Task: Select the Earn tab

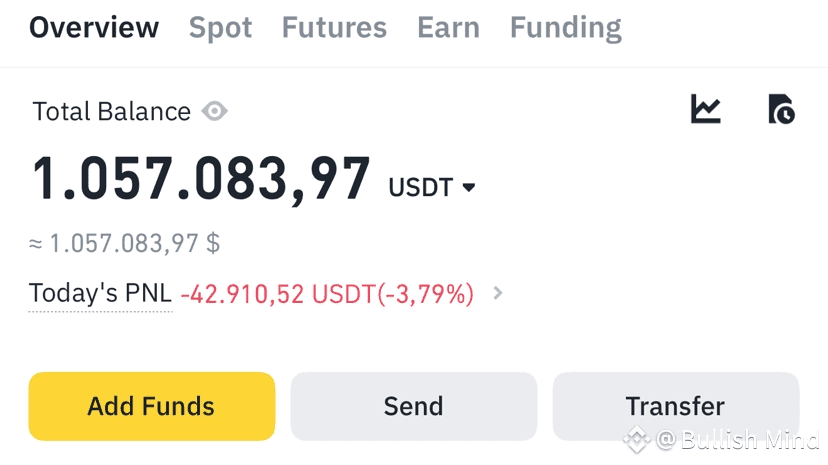Action: (448, 28)
